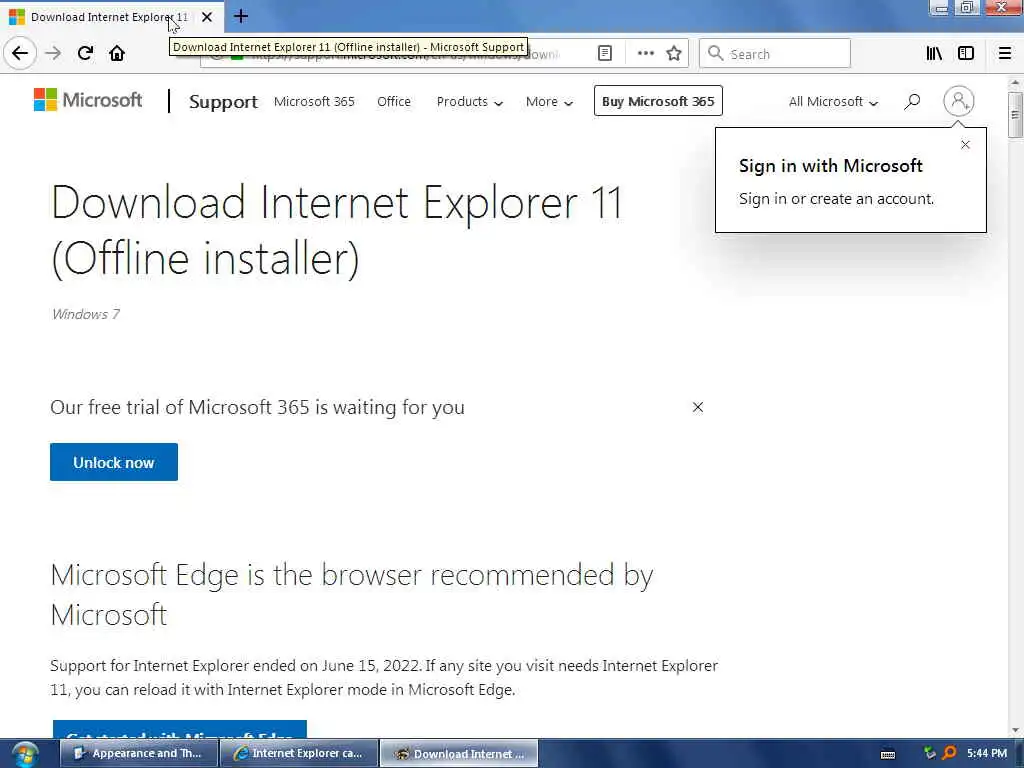Open the Firefox hamburger menu
This screenshot has width=1024, height=768.
pos(1005,54)
